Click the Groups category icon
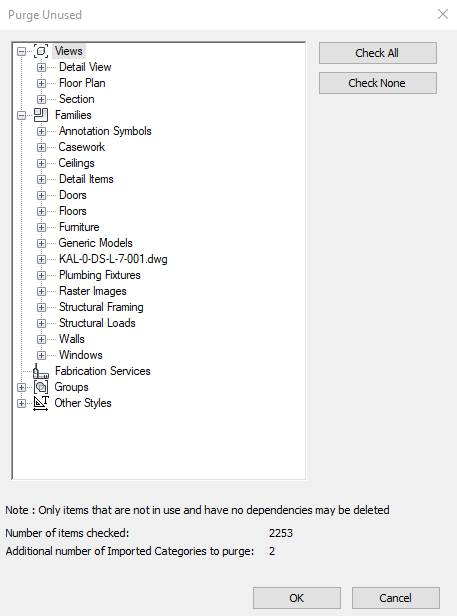Screen dimensions: 457x616 tap(41, 387)
